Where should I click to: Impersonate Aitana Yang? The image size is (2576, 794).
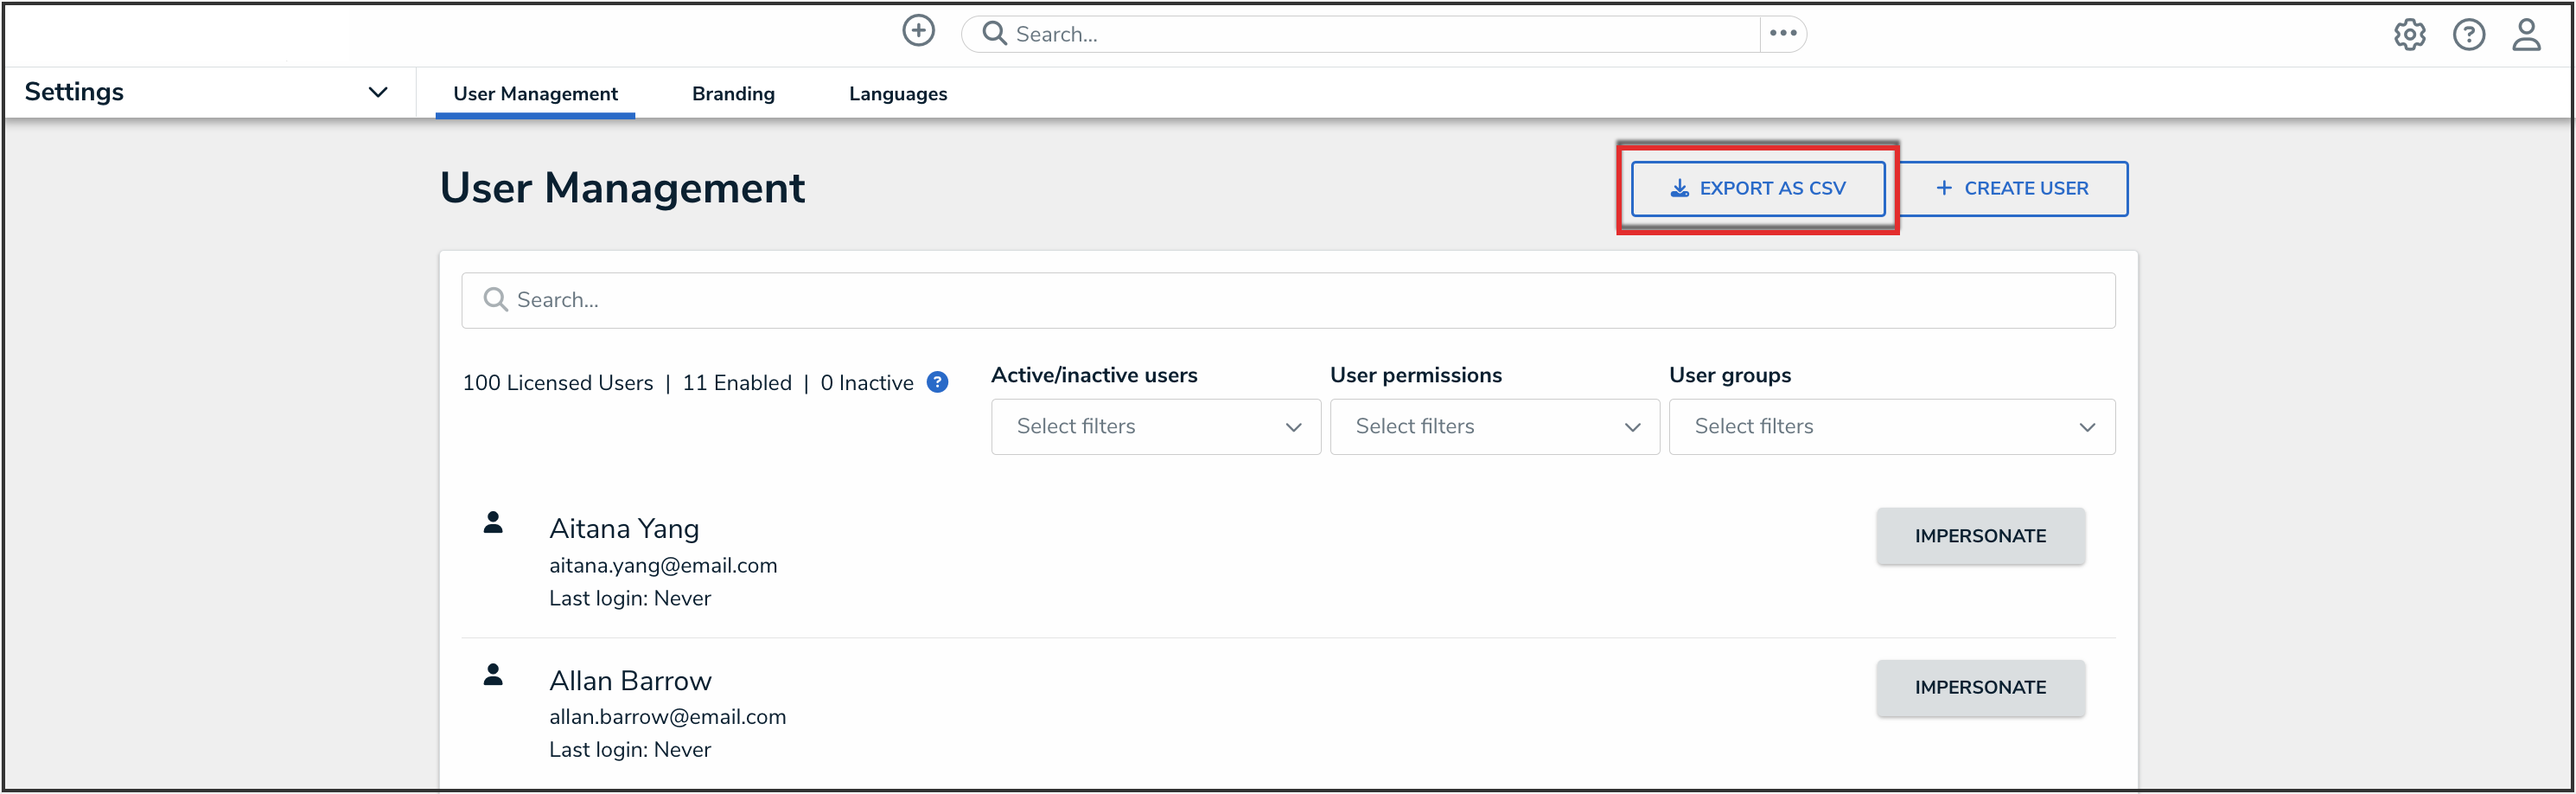(1979, 536)
